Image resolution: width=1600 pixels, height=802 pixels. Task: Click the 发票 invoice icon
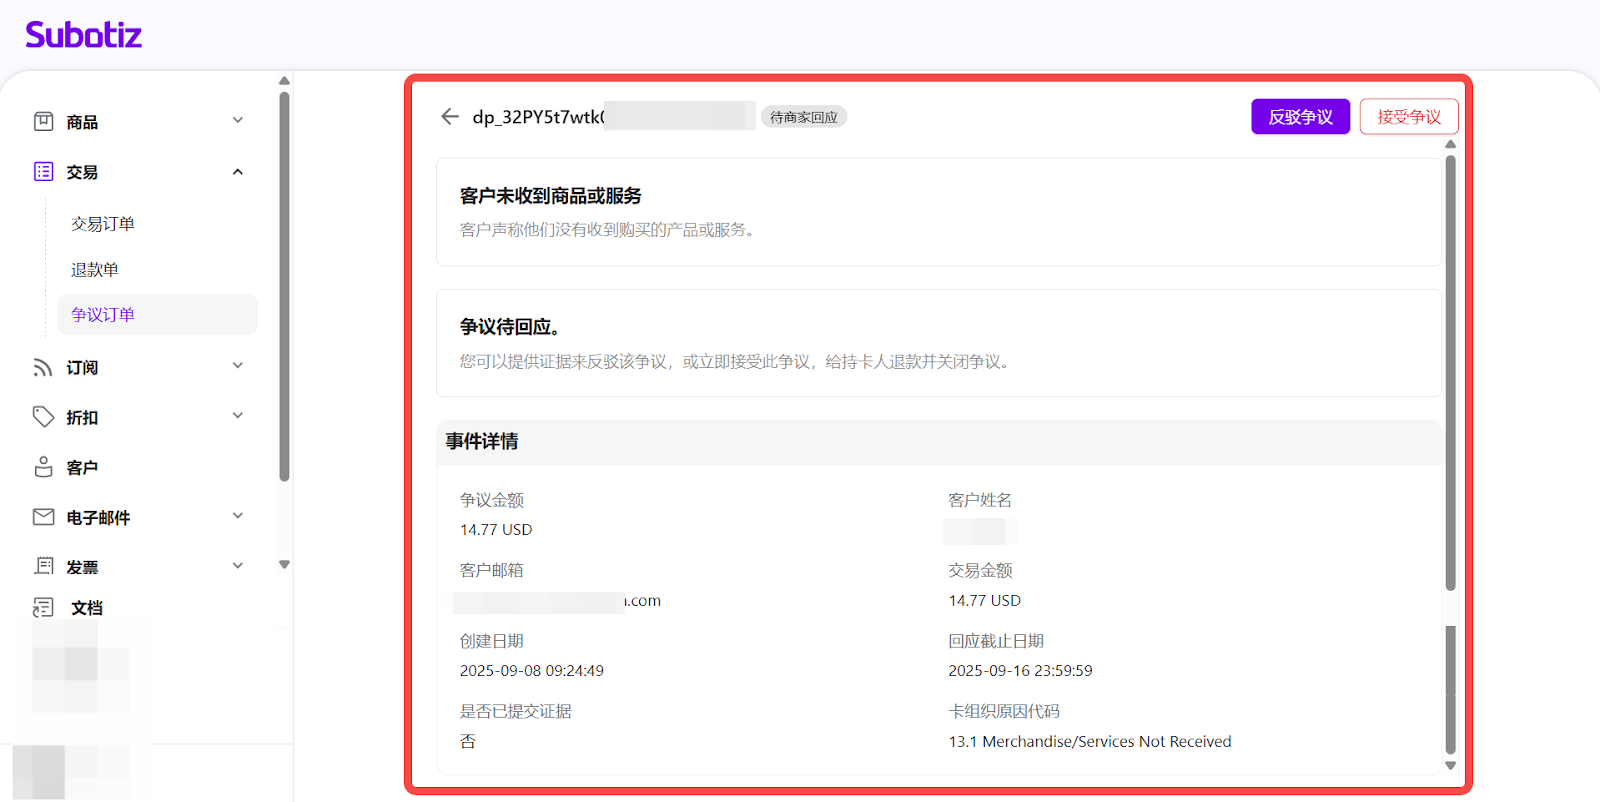tap(43, 567)
